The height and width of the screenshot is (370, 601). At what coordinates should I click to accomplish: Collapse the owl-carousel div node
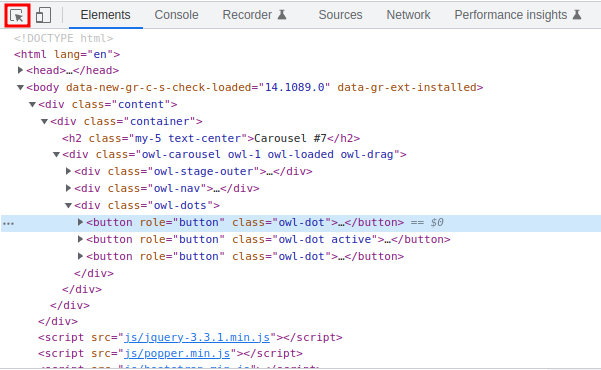56,155
